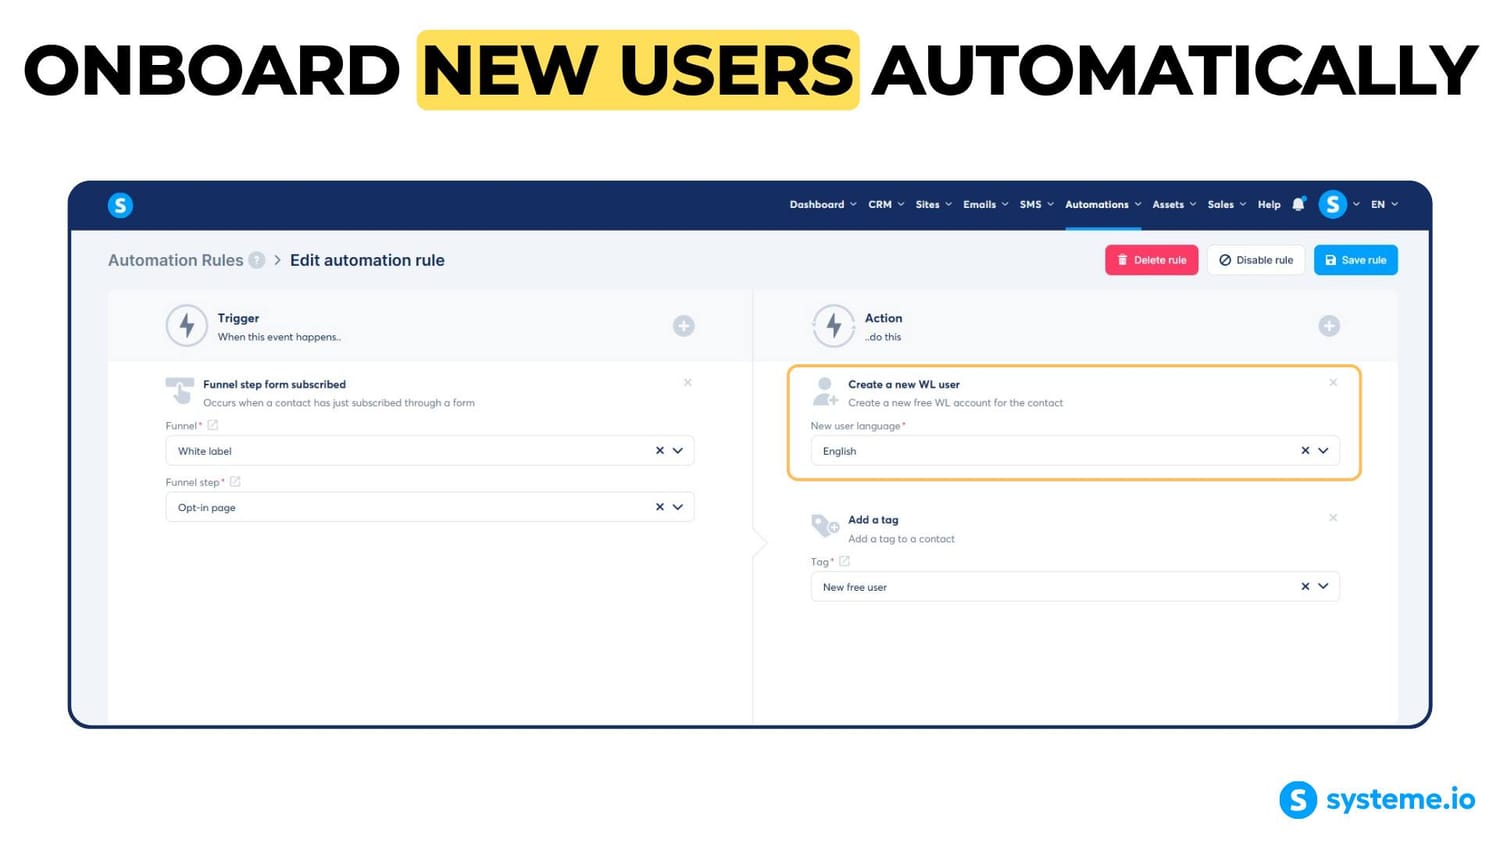Viewport: 1500px width, 844px height.
Task: Add a new trigger with the plus icon
Action: click(x=684, y=326)
